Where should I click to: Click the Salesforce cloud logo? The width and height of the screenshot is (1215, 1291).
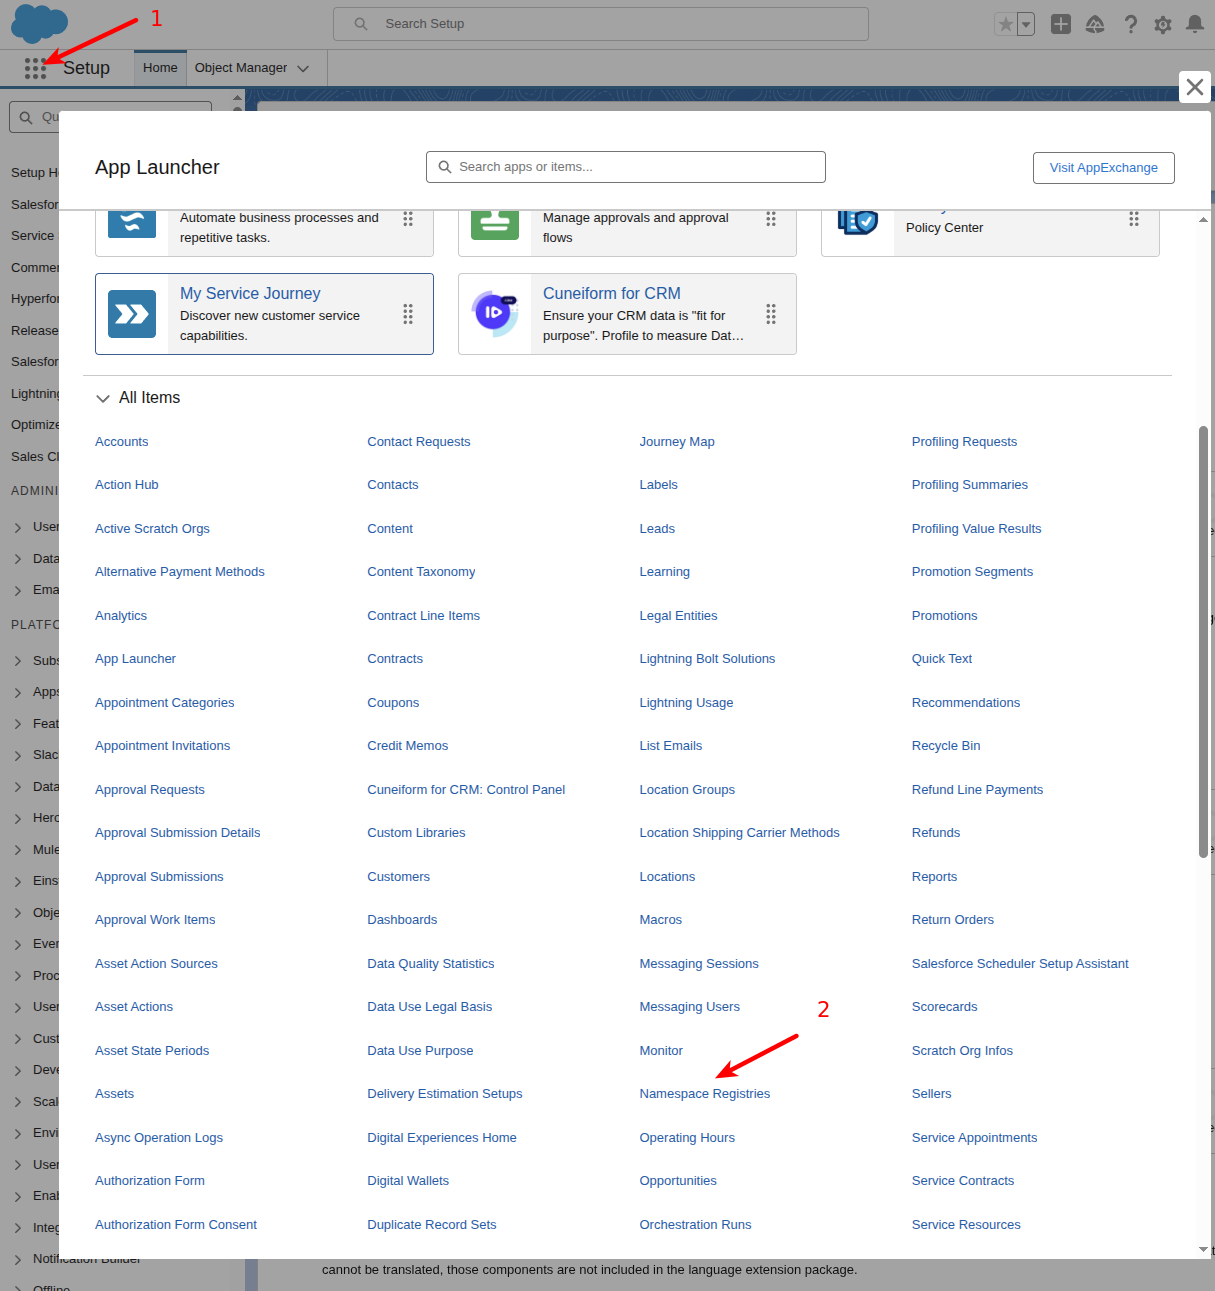point(39,24)
